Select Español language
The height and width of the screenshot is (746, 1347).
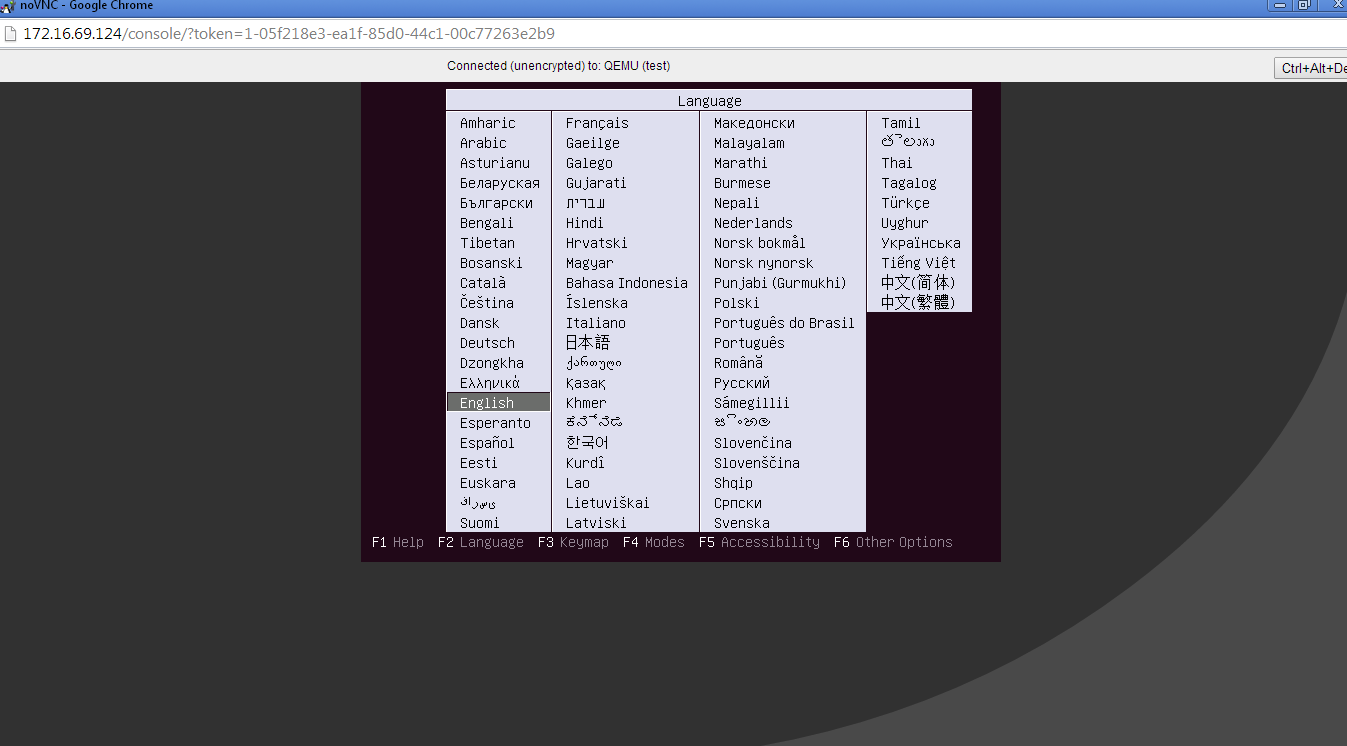(x=487, y=443)
